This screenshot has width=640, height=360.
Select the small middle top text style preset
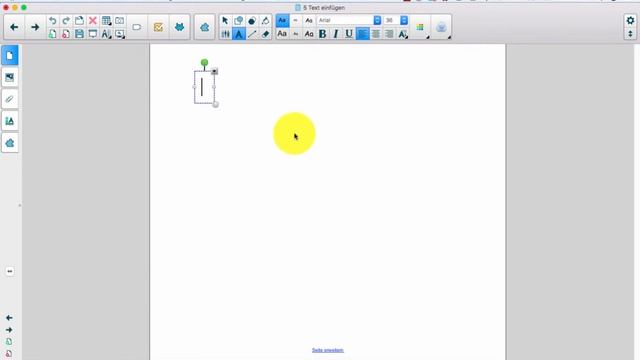(296, 20)
